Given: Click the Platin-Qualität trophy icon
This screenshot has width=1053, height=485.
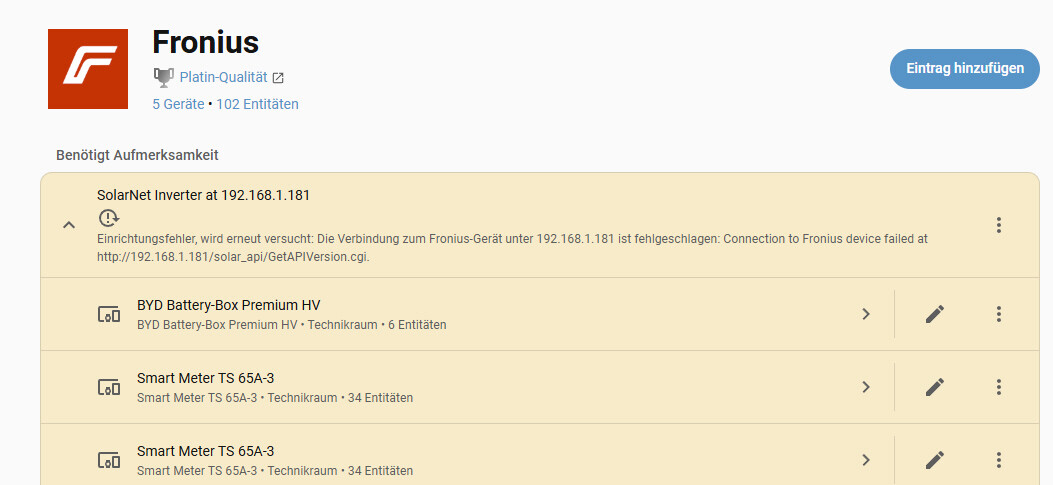Looking at the screenshot, I should 163,77.
